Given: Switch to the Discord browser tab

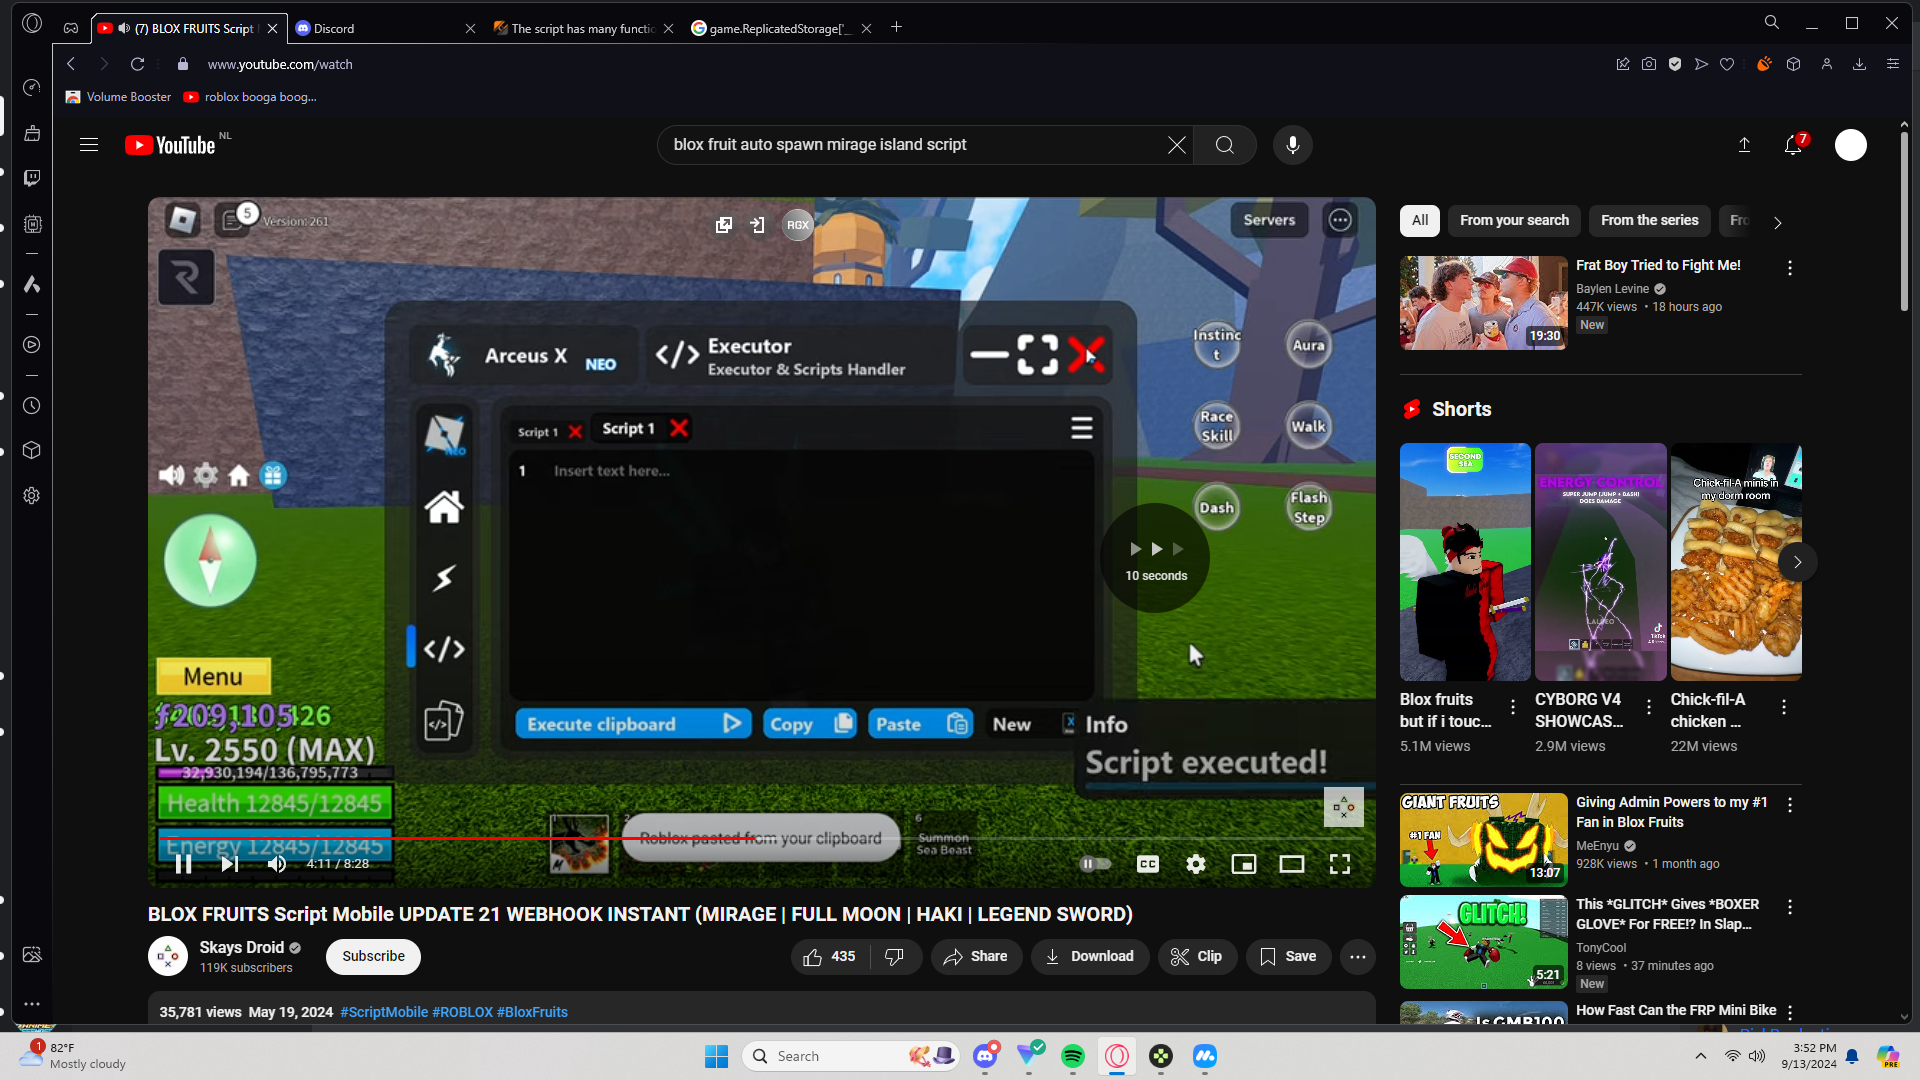Looking at the screenshot, I should (385, 28).
